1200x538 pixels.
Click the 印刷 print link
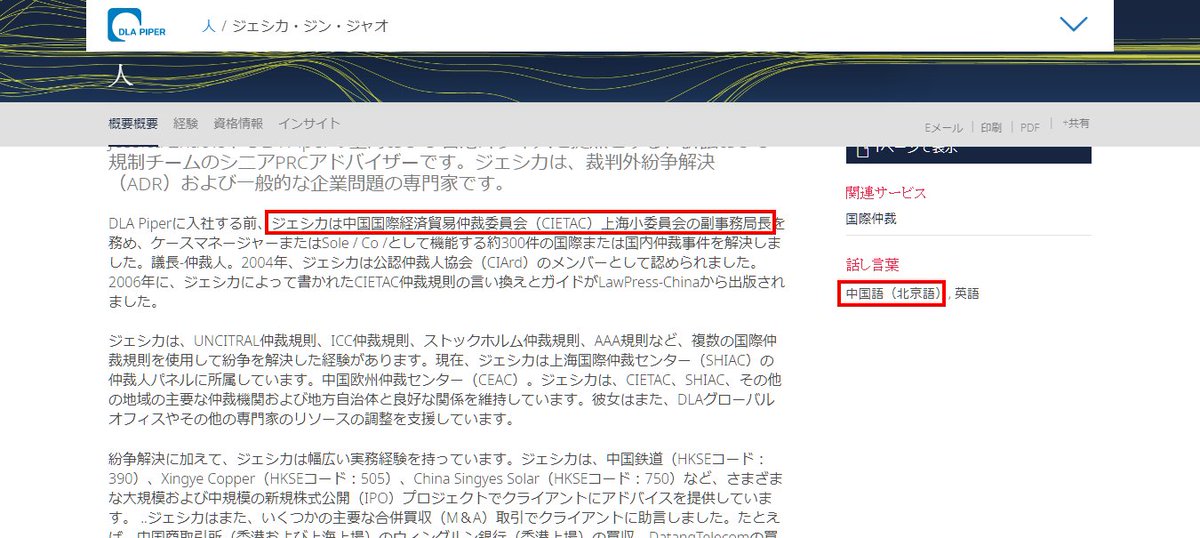[x=991, y=128]
